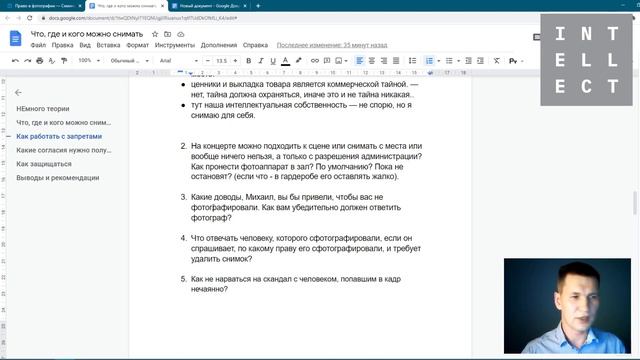This screenshot has height=360, width=640.
Task: Go to outline heading Что, где и кого можно сним…
Action: [x=64, y=122]
